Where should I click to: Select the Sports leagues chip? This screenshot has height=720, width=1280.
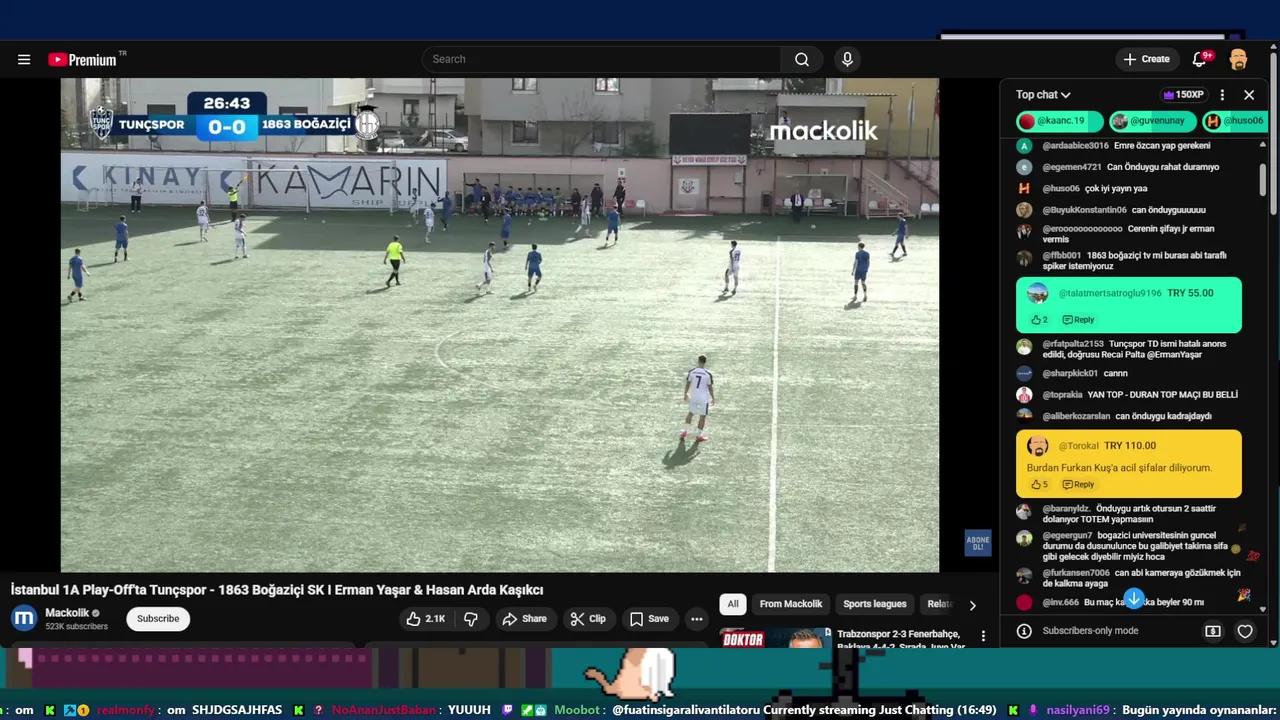click(x=874, y=604)
